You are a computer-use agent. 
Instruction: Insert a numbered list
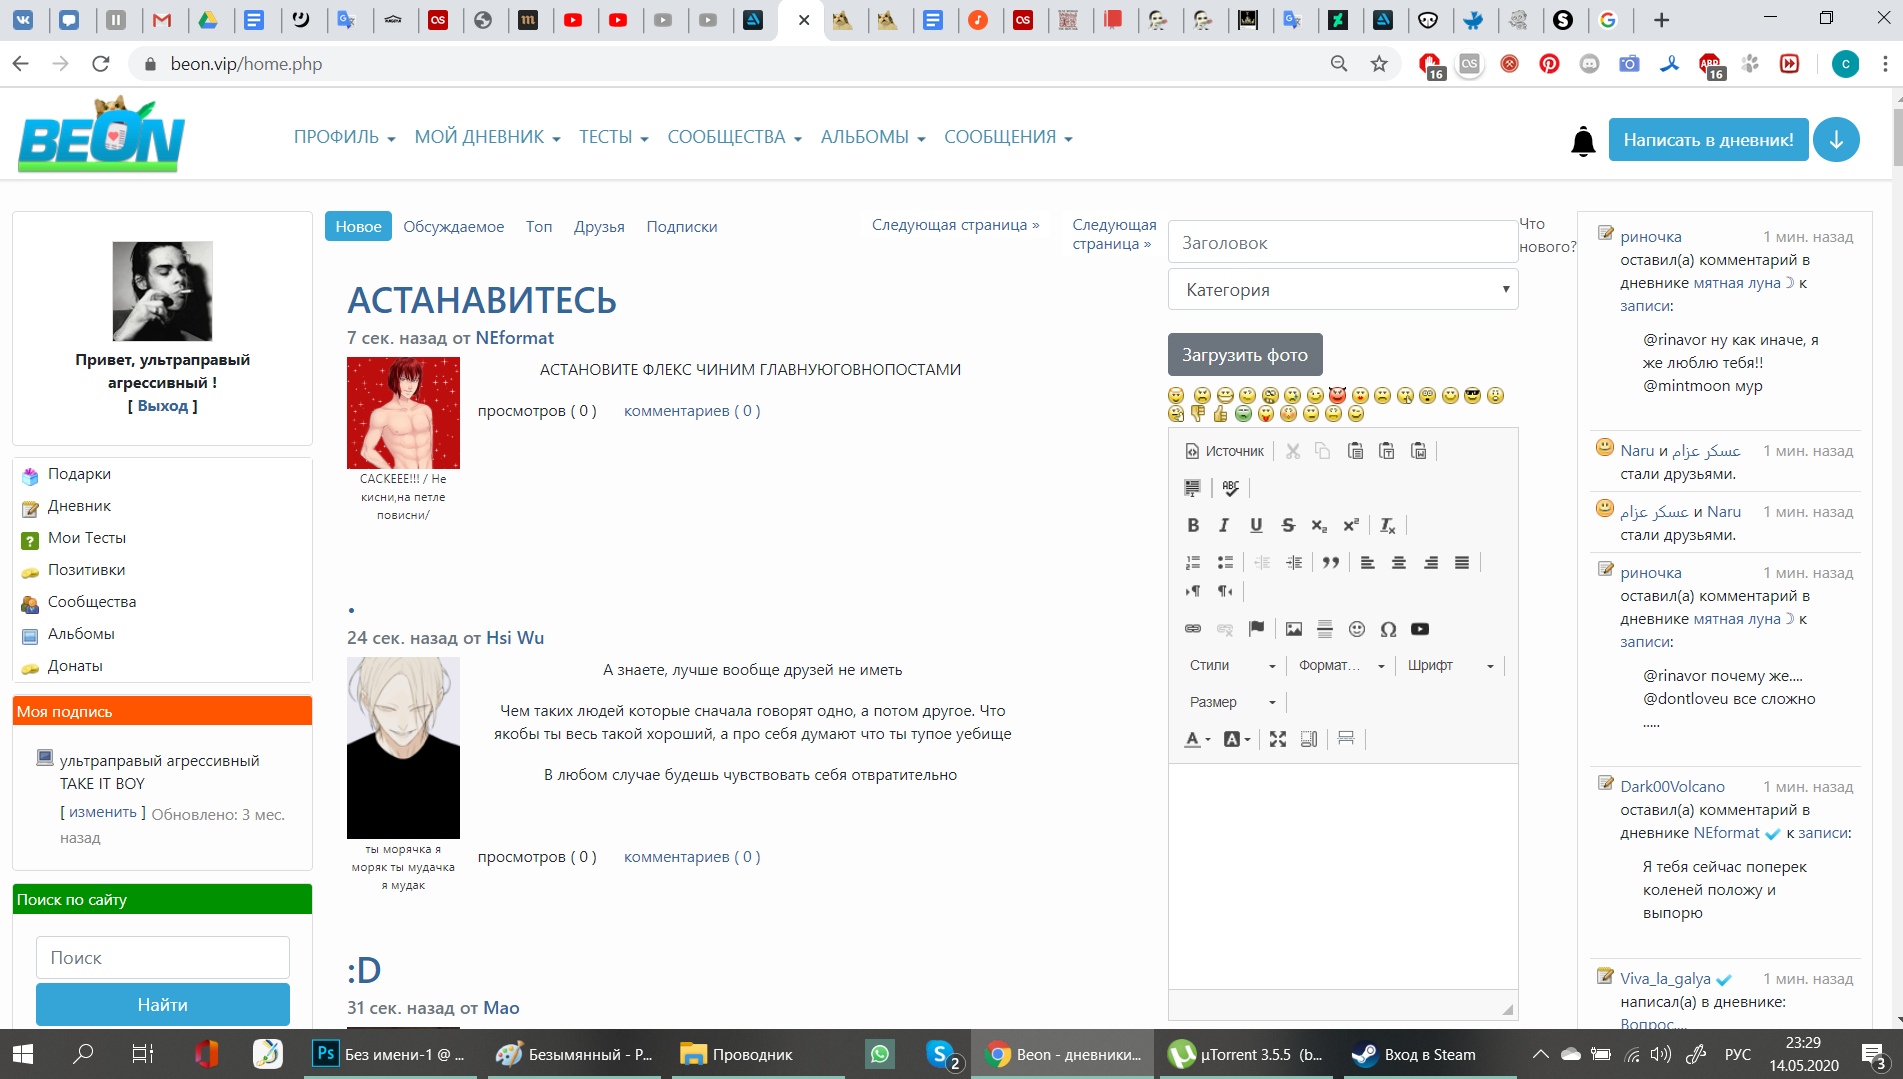click(1193, 562)
